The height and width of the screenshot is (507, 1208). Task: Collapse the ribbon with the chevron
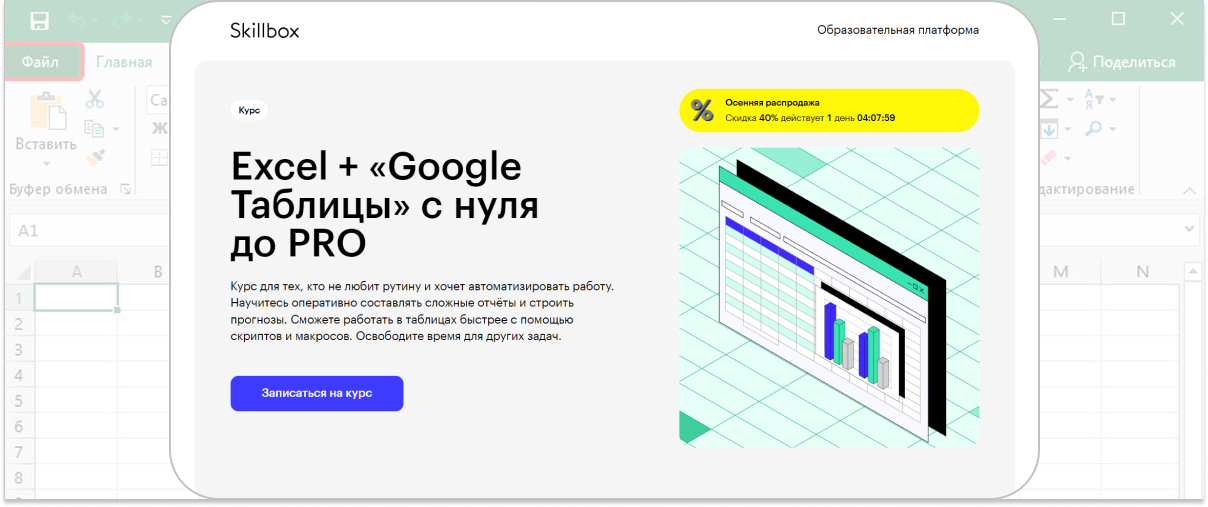[1189, 190]
